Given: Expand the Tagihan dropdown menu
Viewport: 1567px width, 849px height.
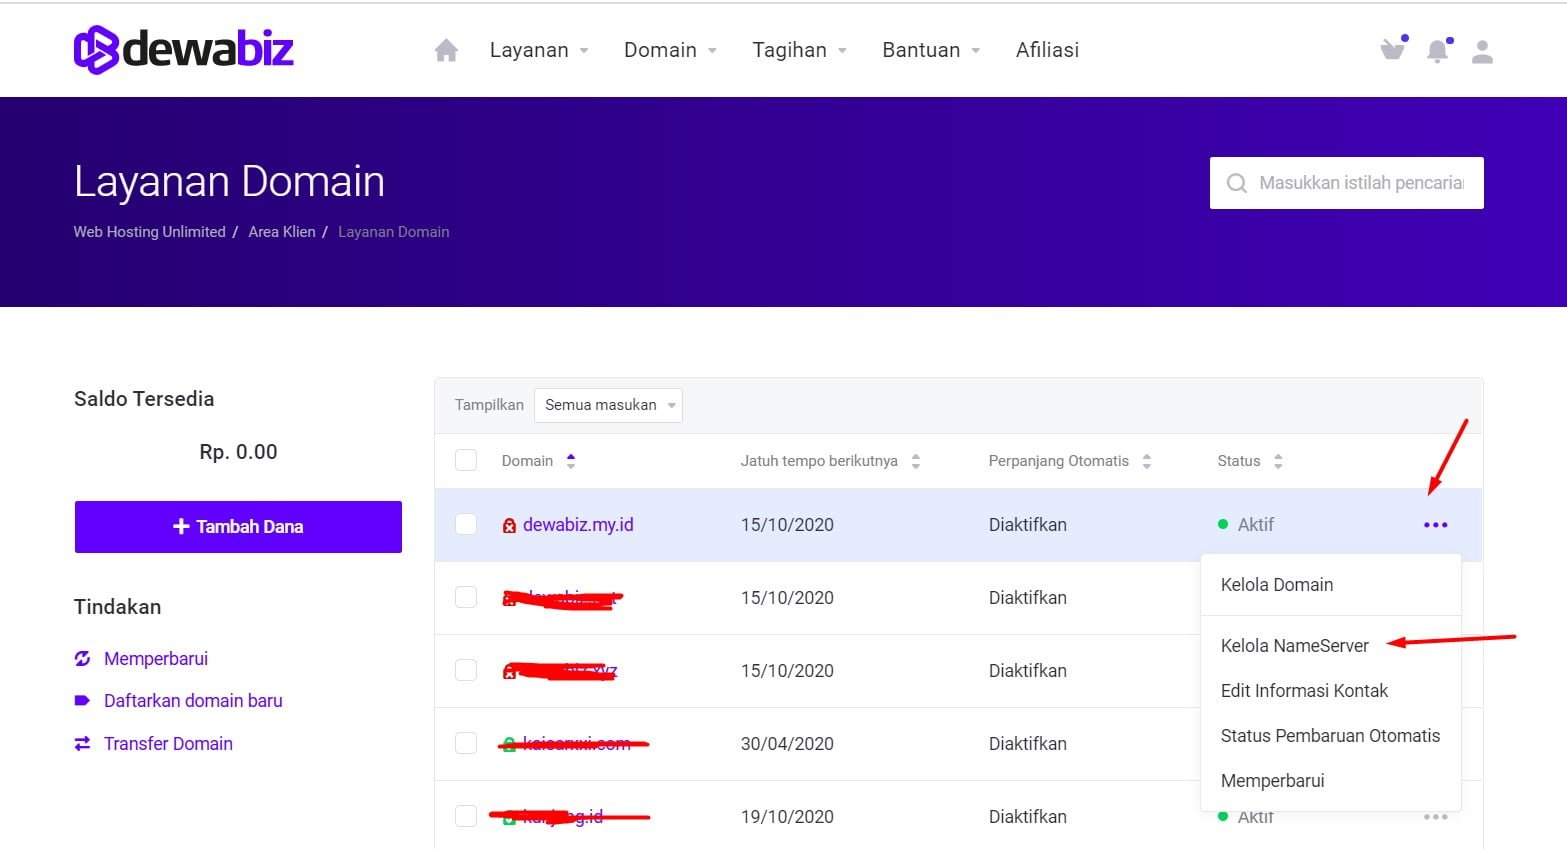Looking at the screenshot, I should tap(799, 50).
